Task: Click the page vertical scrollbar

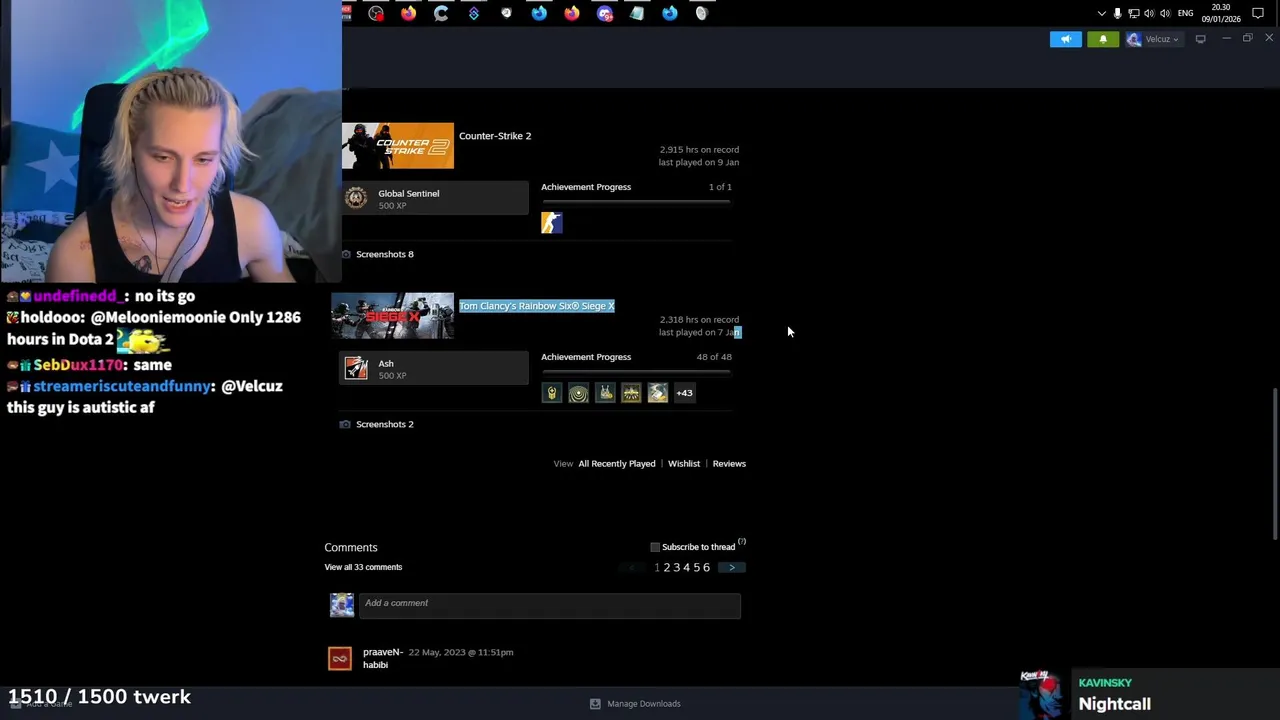Action: (x=1274, y=465)
